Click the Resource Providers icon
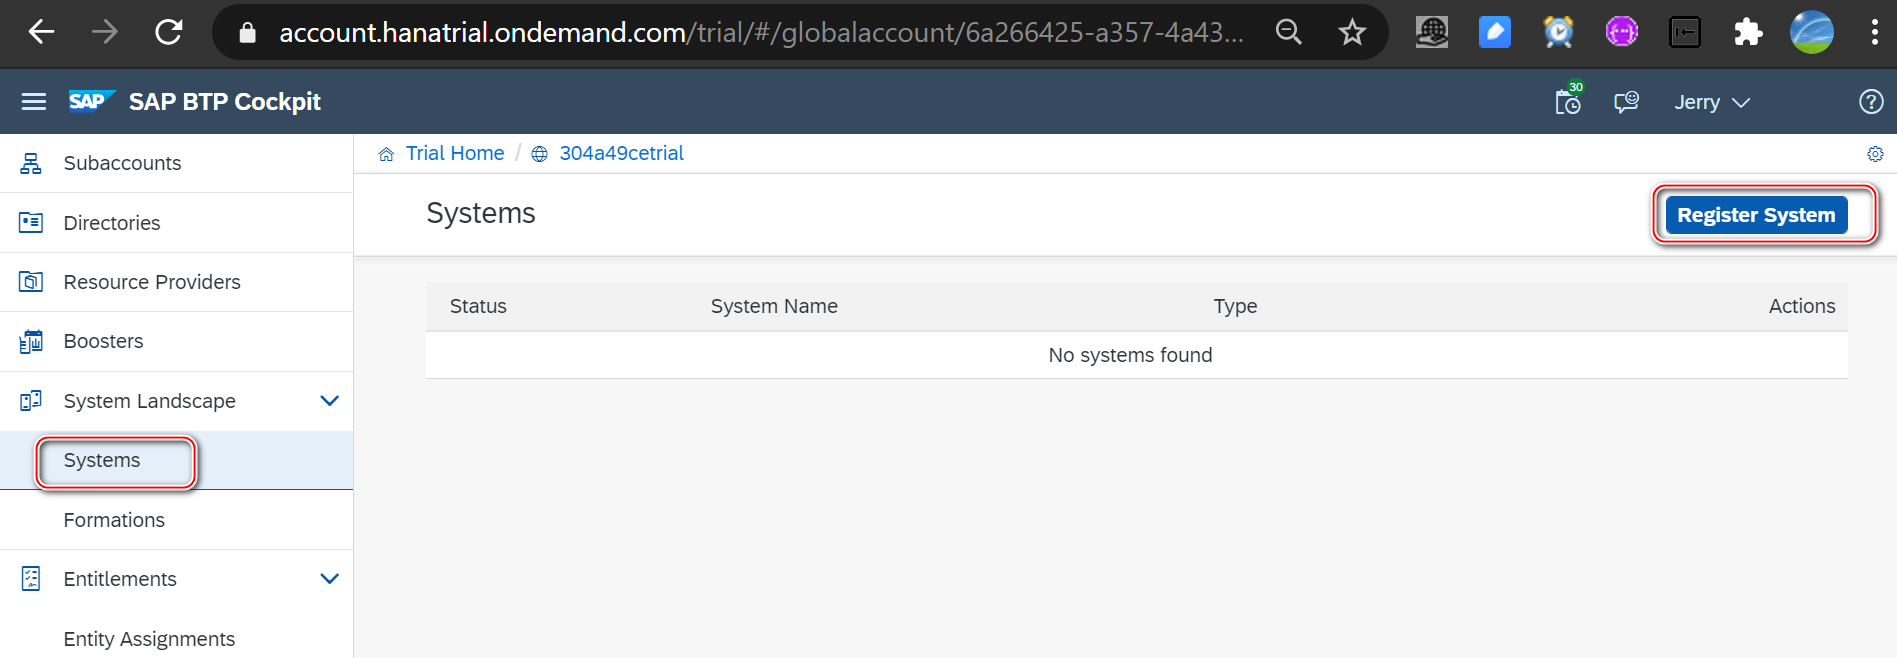The width and height of the screenshot is (1897, 658). [x=31, y=282]
